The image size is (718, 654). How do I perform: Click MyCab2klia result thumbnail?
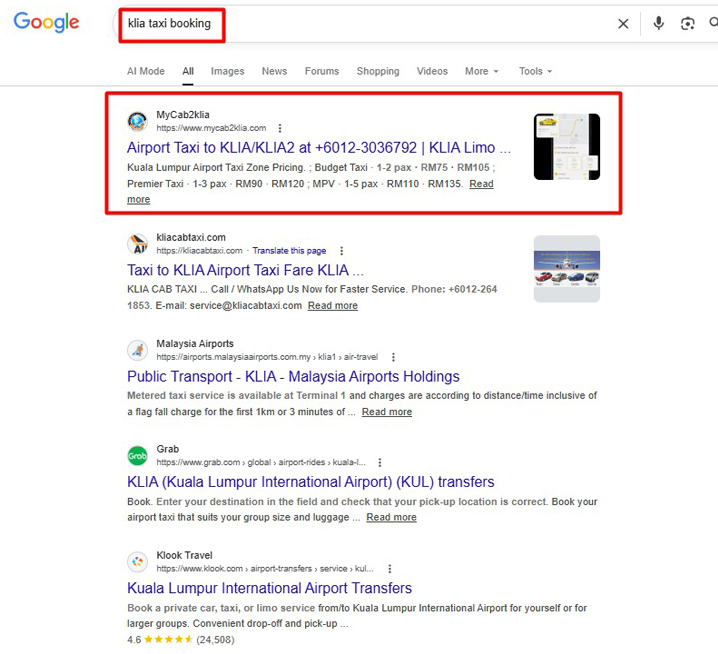point(567,147)
